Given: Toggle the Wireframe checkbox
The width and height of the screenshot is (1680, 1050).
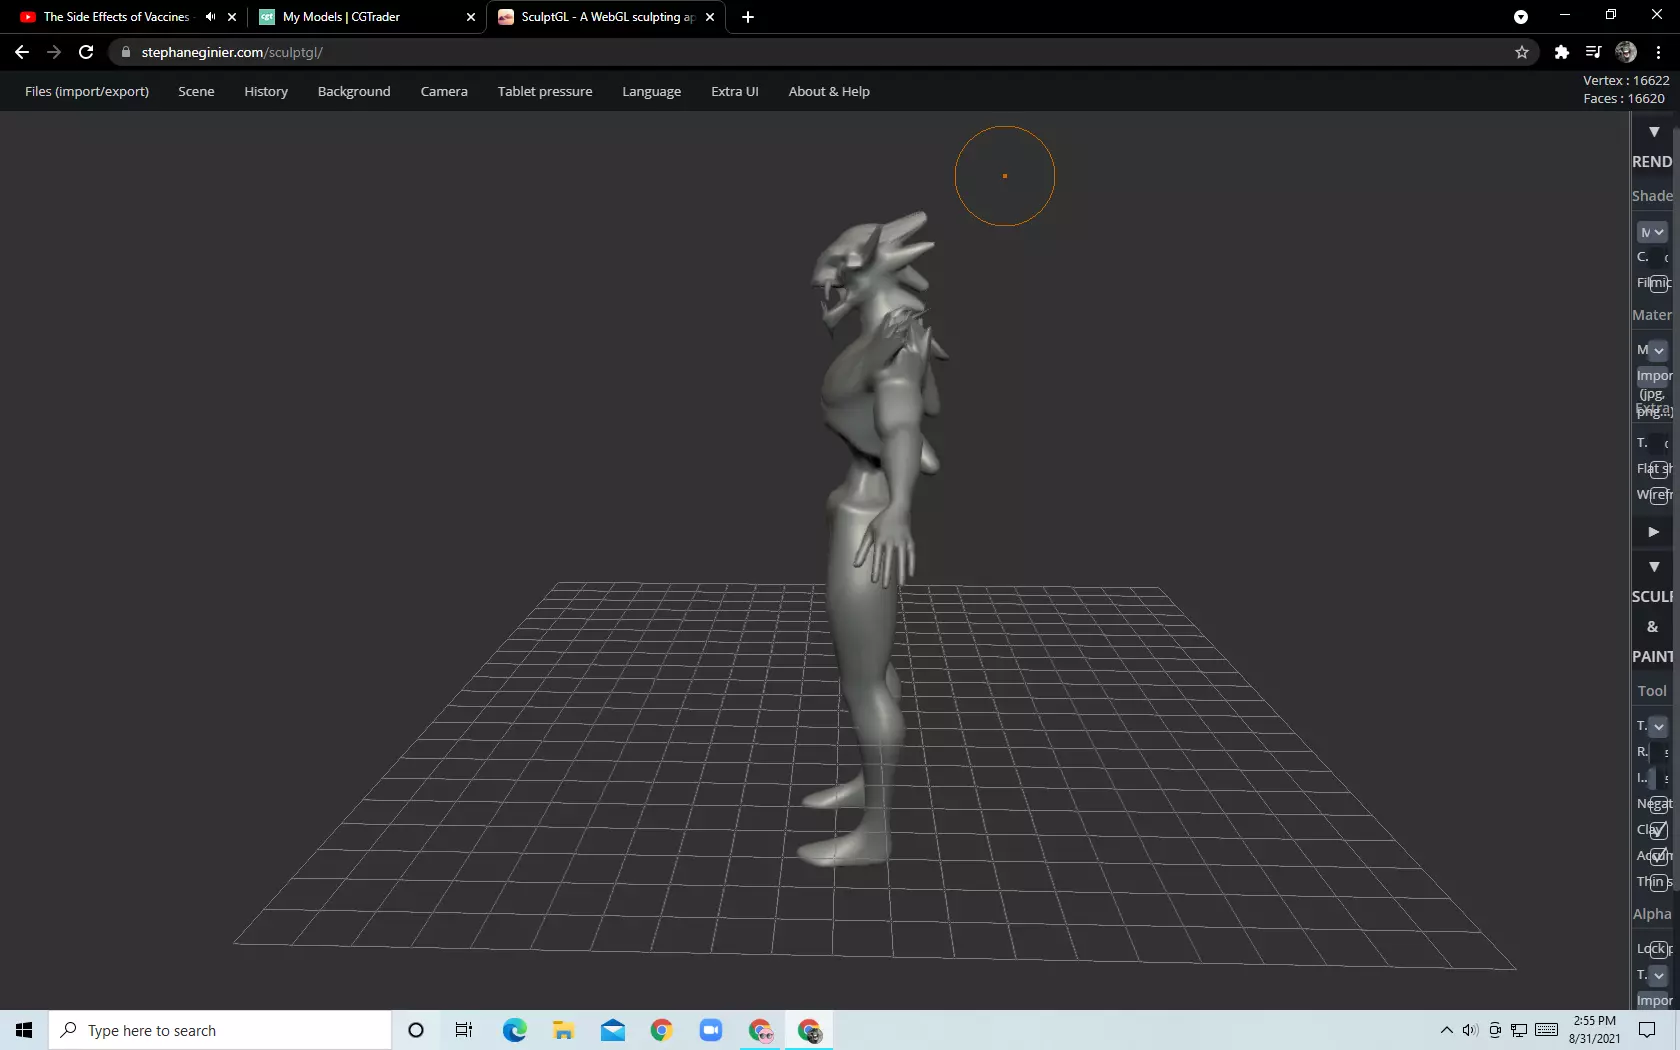Looking at the screenshot, I should (x=1659, y=495).
